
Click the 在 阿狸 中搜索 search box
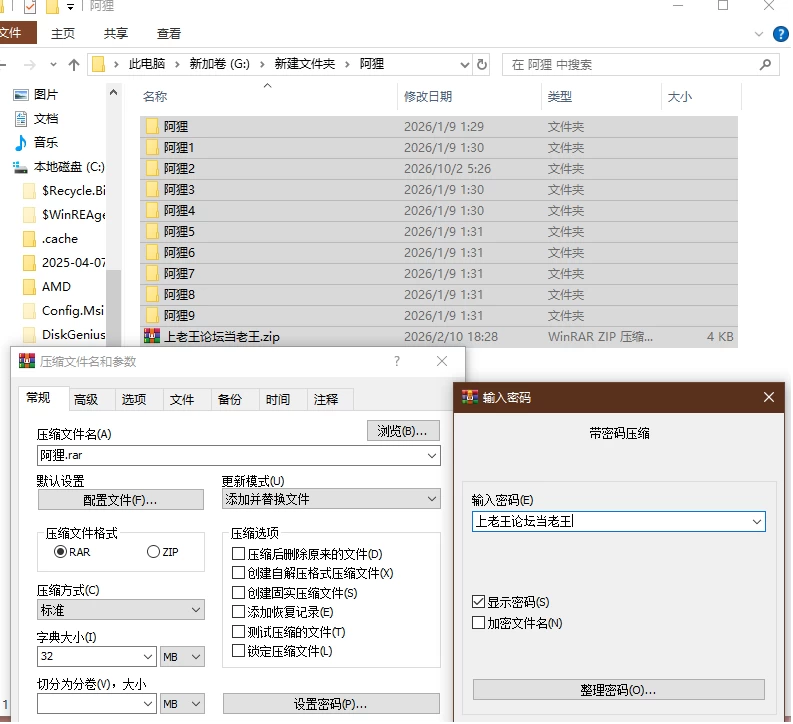(x=640, y=64)
